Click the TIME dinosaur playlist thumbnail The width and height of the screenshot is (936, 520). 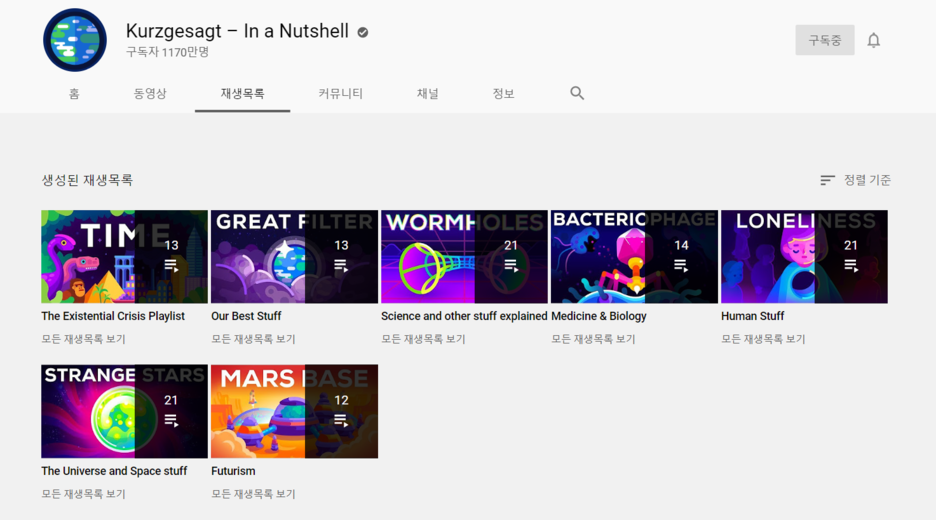(x=124, y=257)
